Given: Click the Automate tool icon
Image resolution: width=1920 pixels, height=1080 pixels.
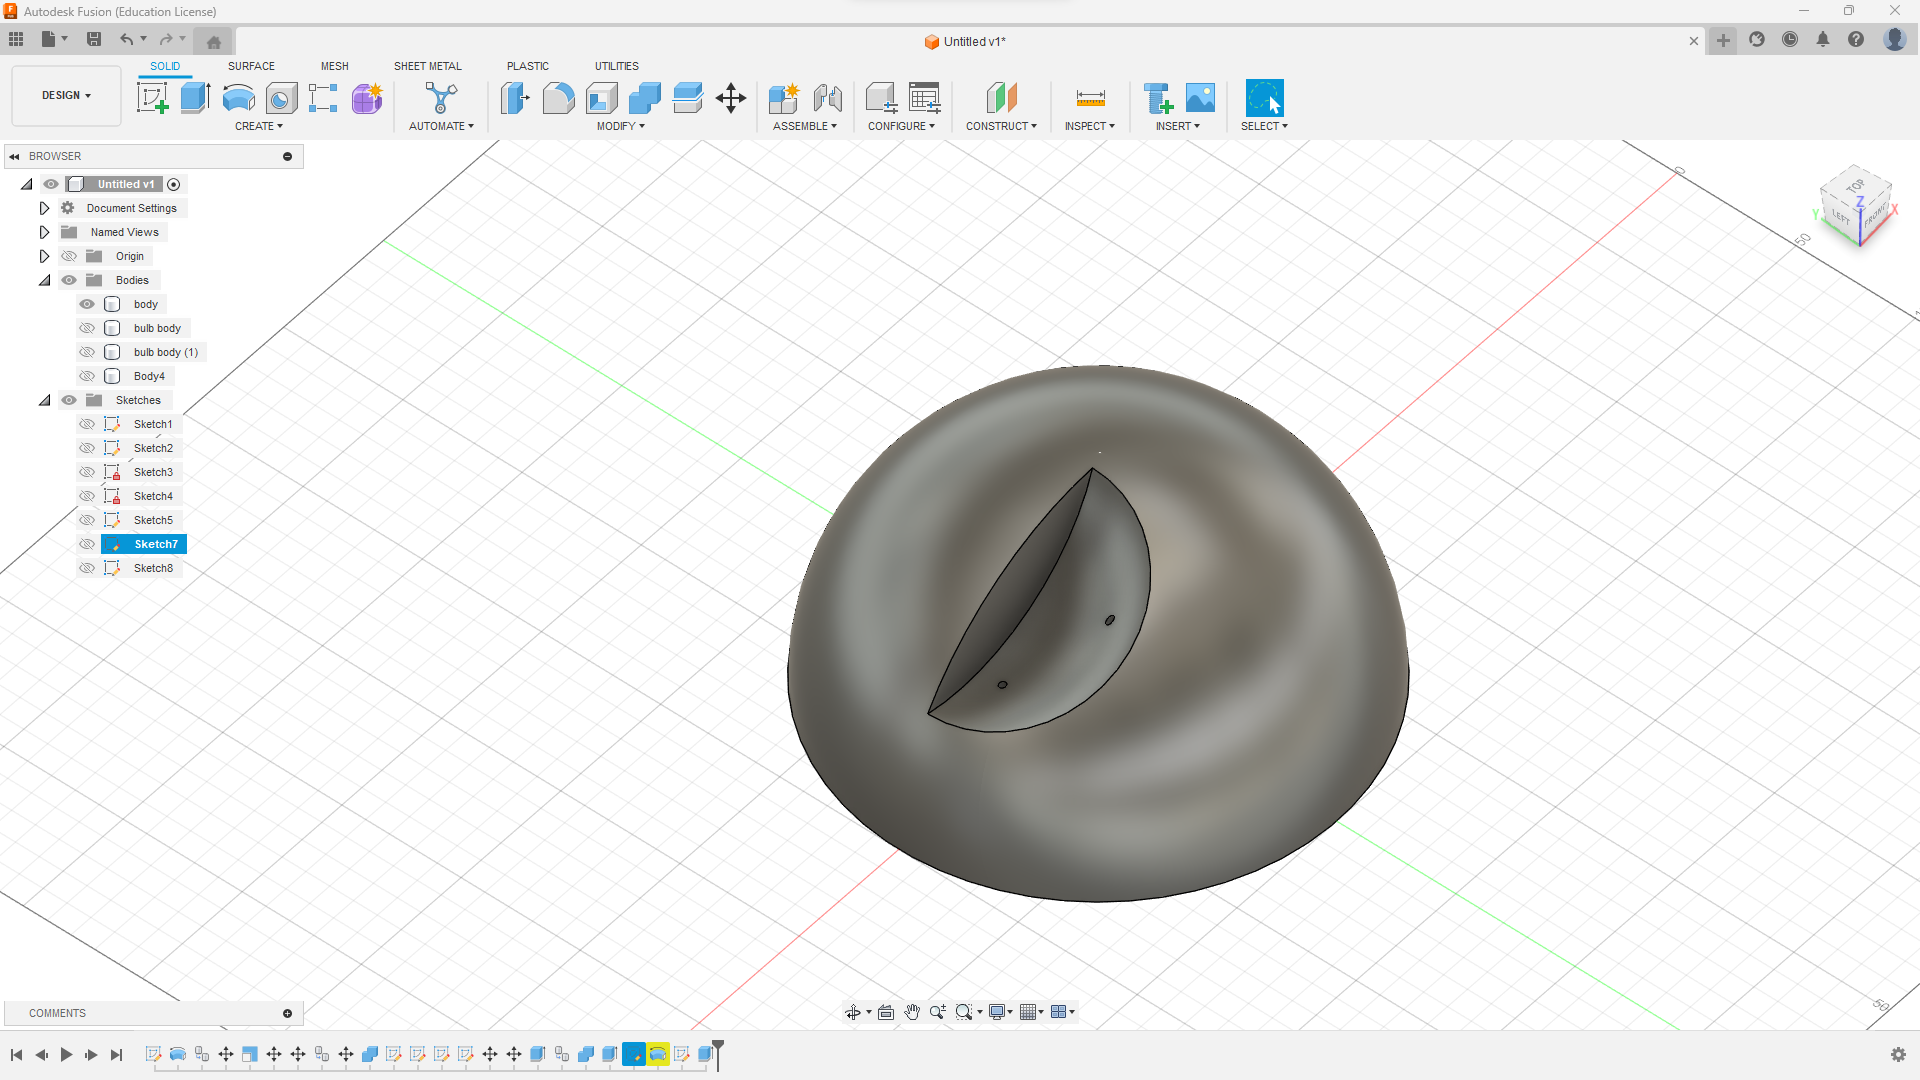Looking at the screenshot, I should 441,98.
